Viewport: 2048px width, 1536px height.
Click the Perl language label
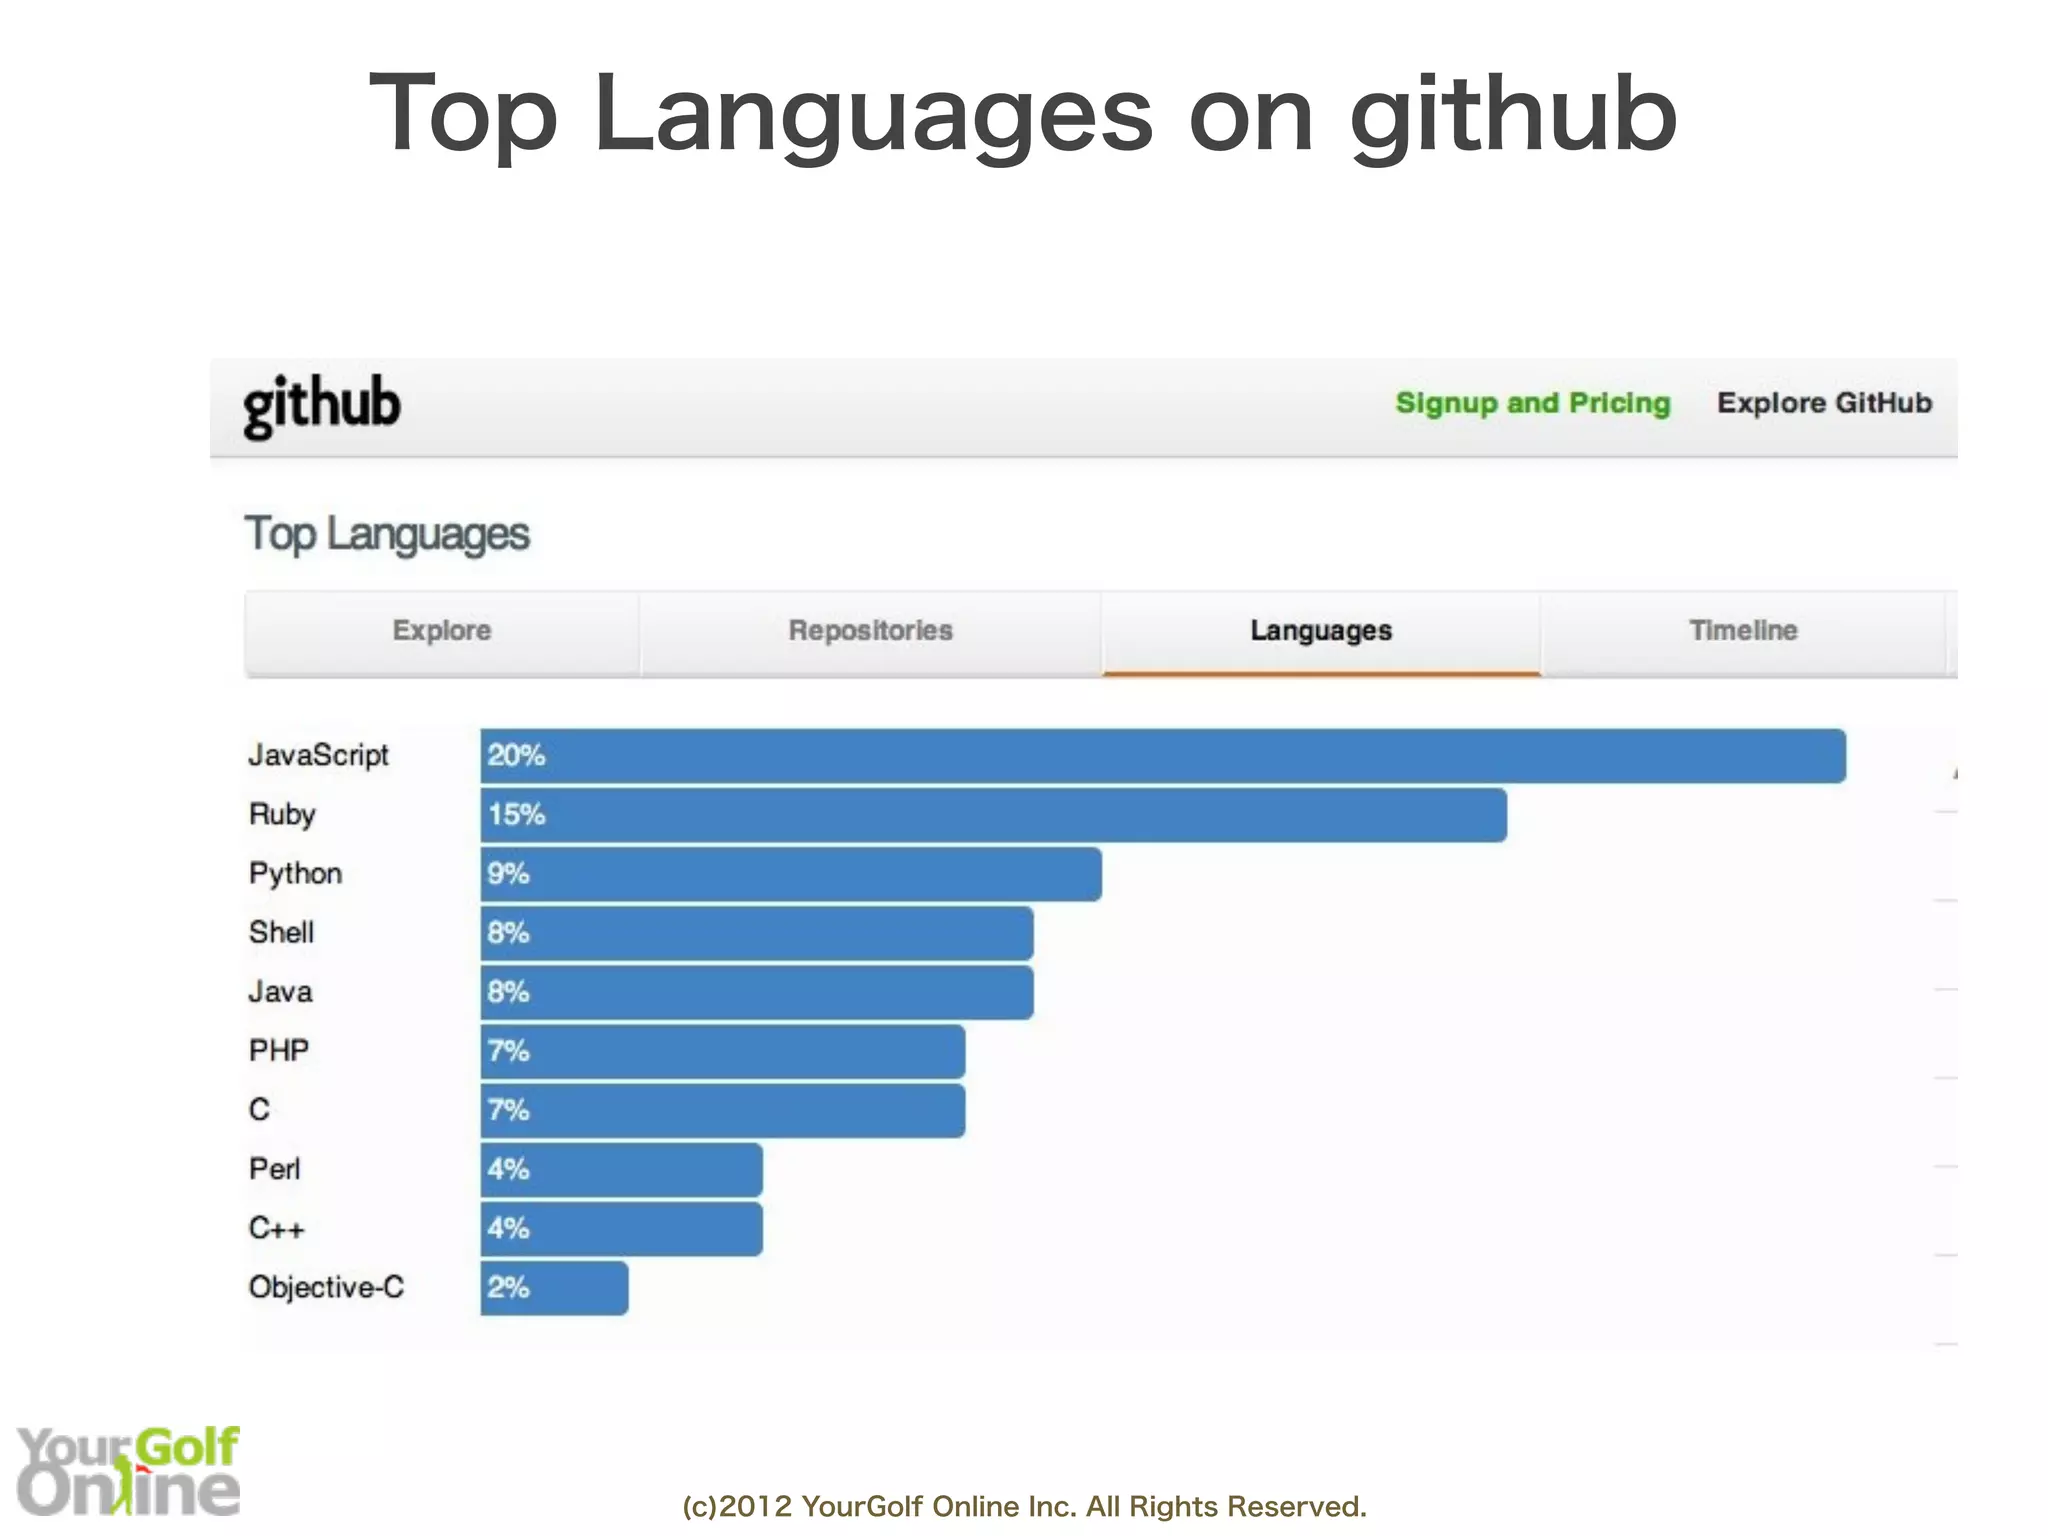click(x=274, y=1169)
